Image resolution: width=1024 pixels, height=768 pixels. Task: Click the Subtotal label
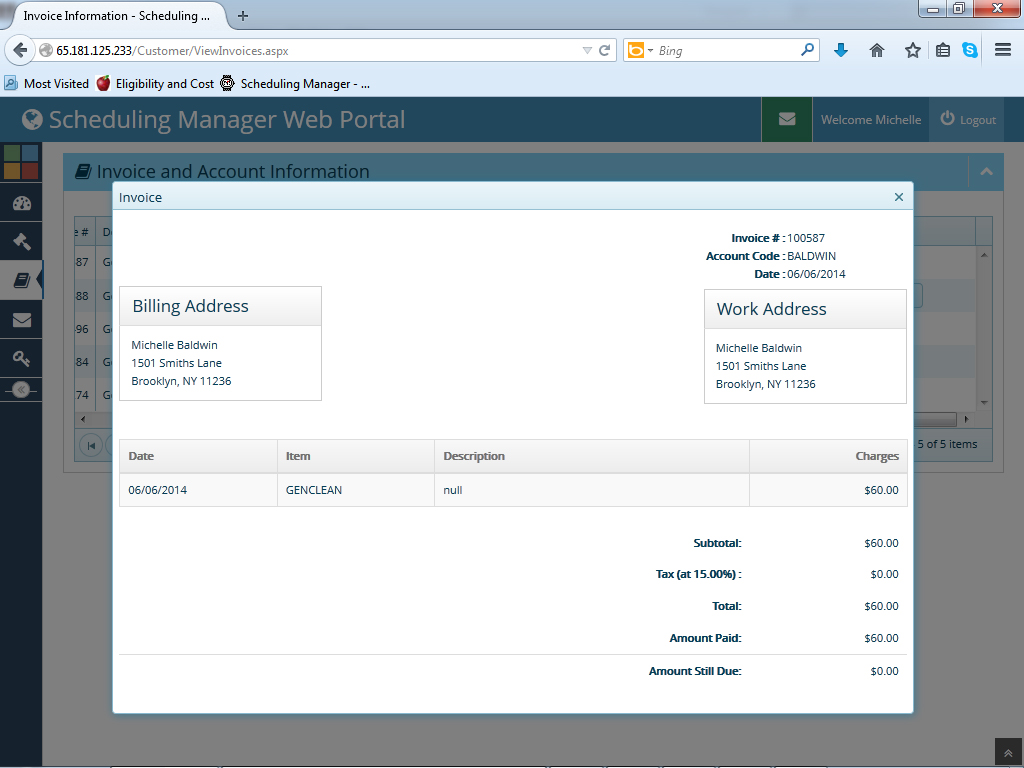[x=717, y=543]
